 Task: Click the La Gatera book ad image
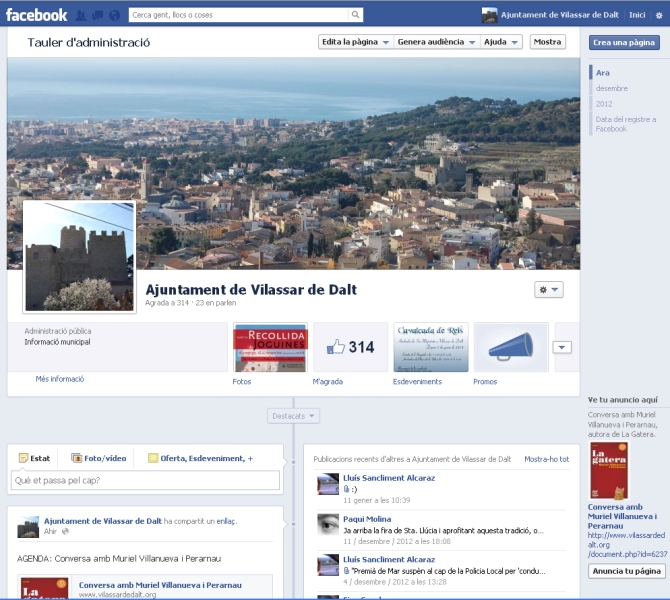click(609, 471)
